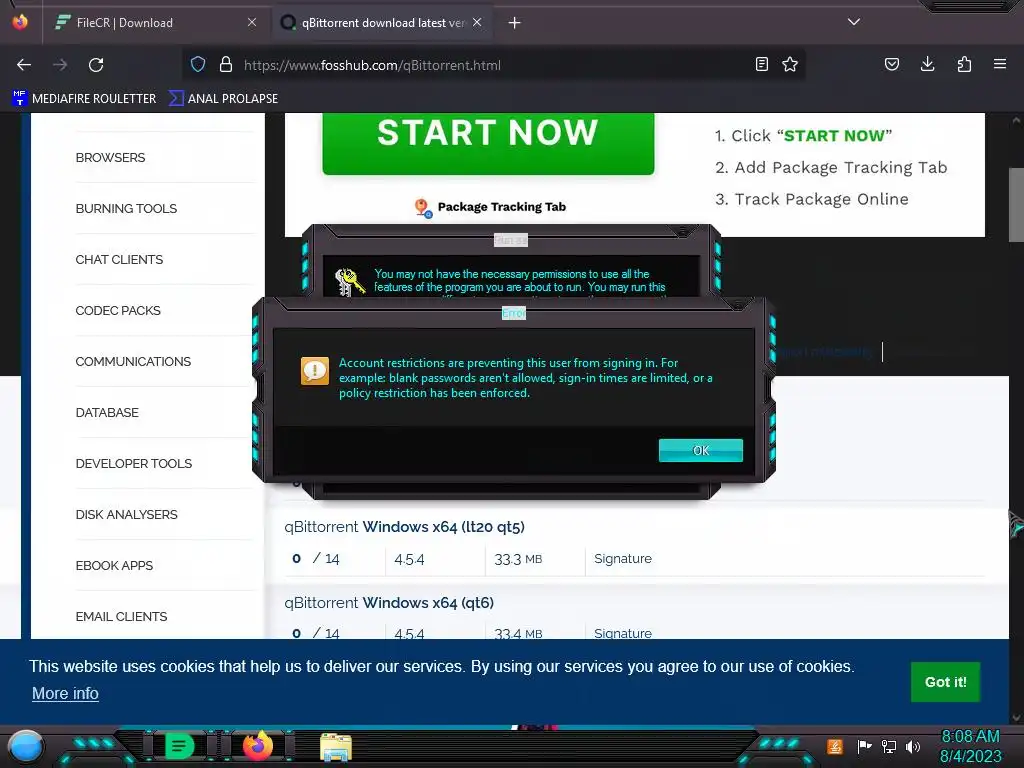Open a new tab with plus icon

(515, 23)
